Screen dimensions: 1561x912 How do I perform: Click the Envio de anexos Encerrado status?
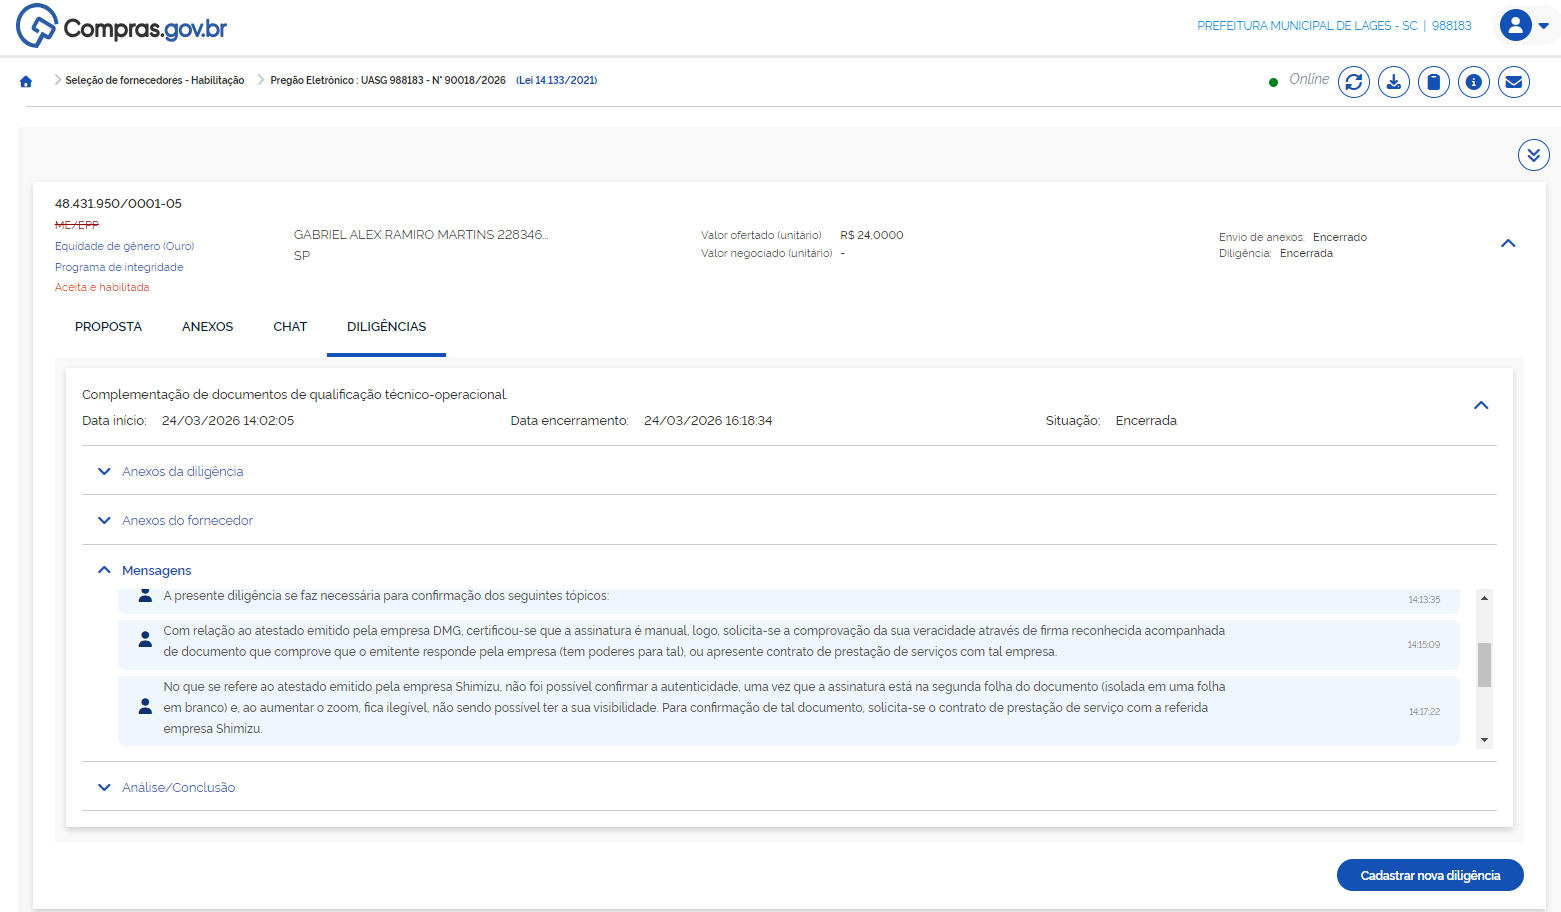pos(1340,237)
